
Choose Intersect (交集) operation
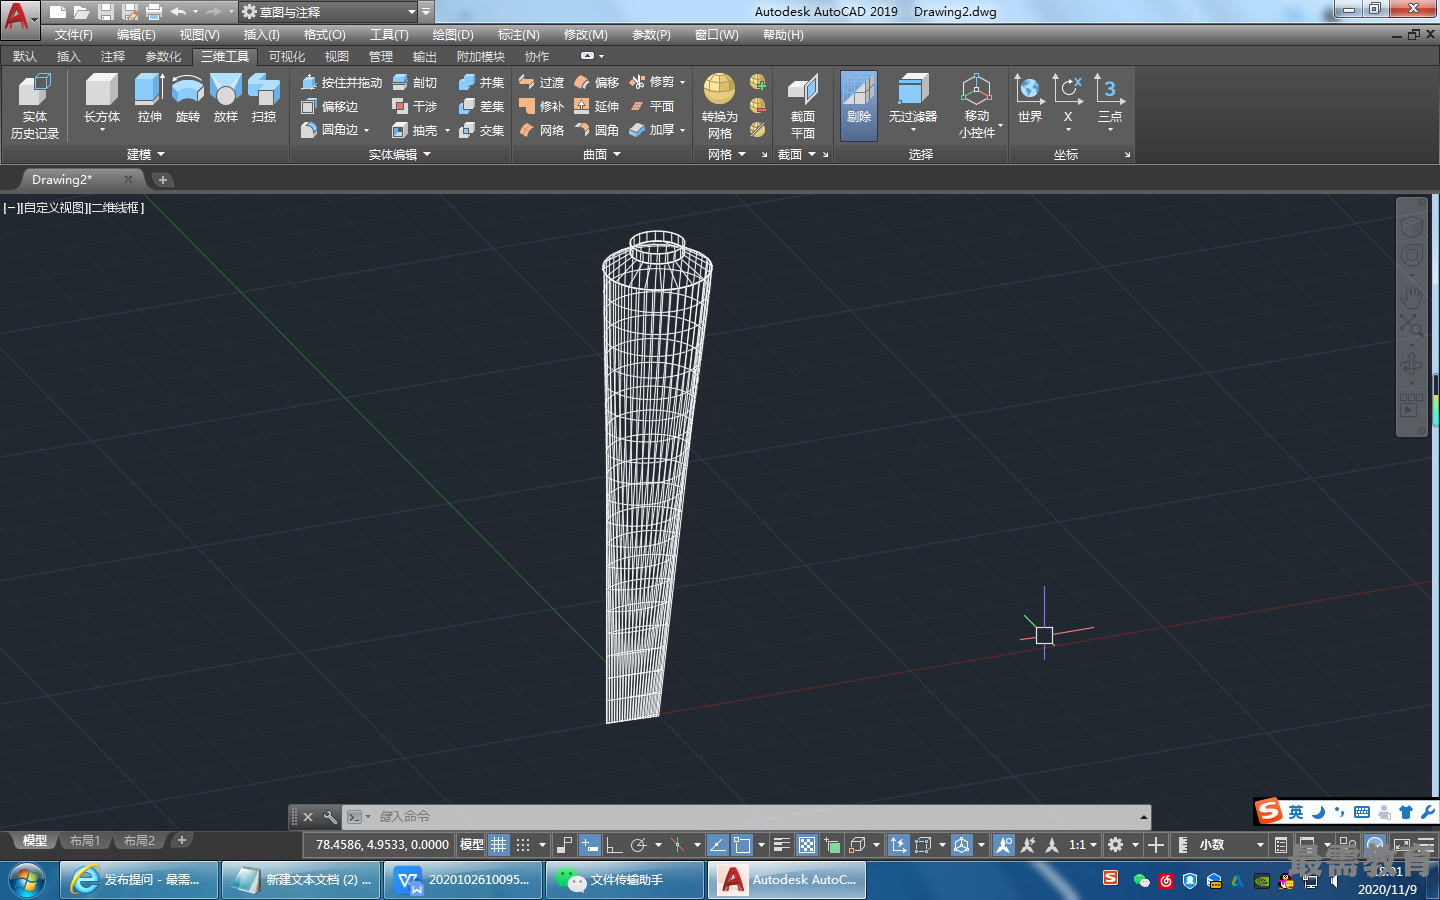tap(482, 130)
